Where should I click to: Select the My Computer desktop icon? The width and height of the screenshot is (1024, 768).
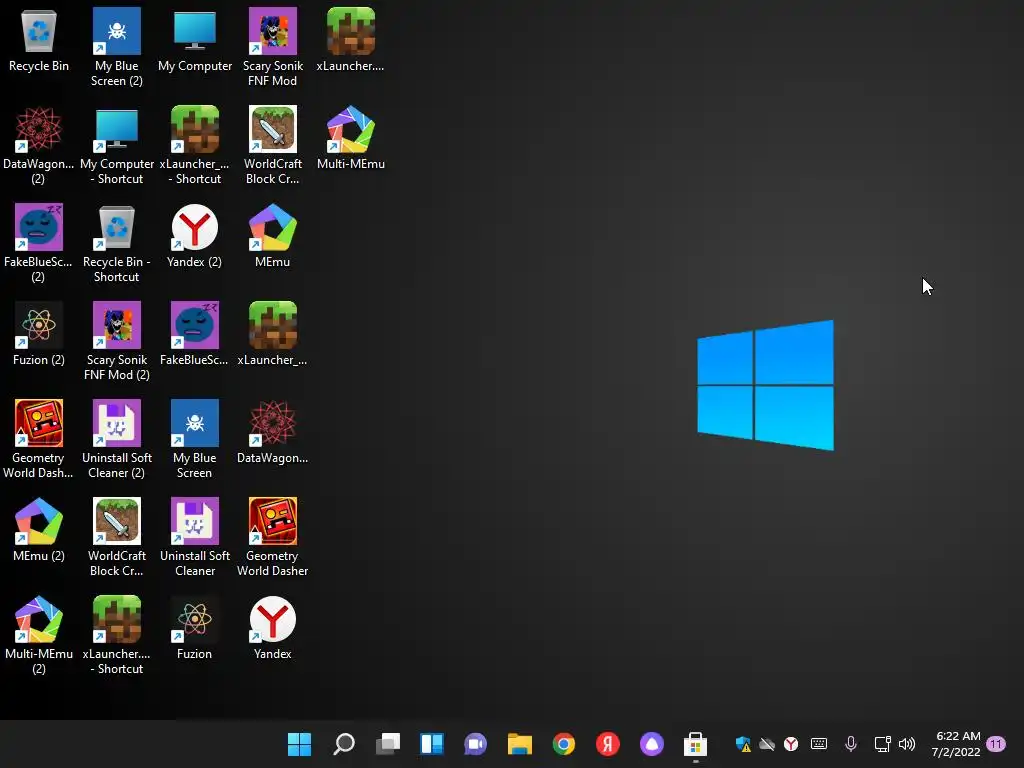click(195, 40)
